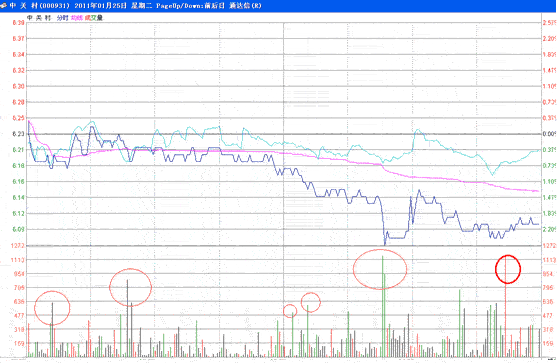Click the red circle around the black volume bar near 795

130,287
